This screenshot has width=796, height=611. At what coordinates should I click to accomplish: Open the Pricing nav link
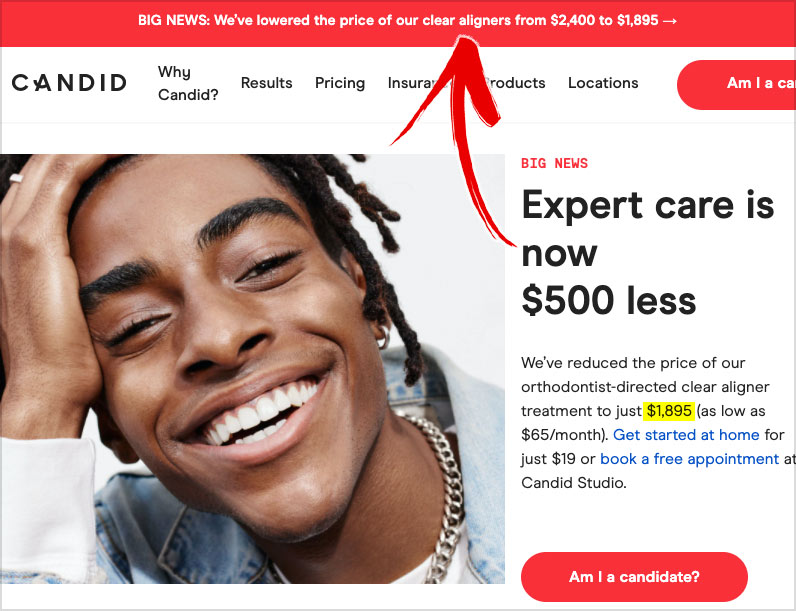(x=340, y=83)
